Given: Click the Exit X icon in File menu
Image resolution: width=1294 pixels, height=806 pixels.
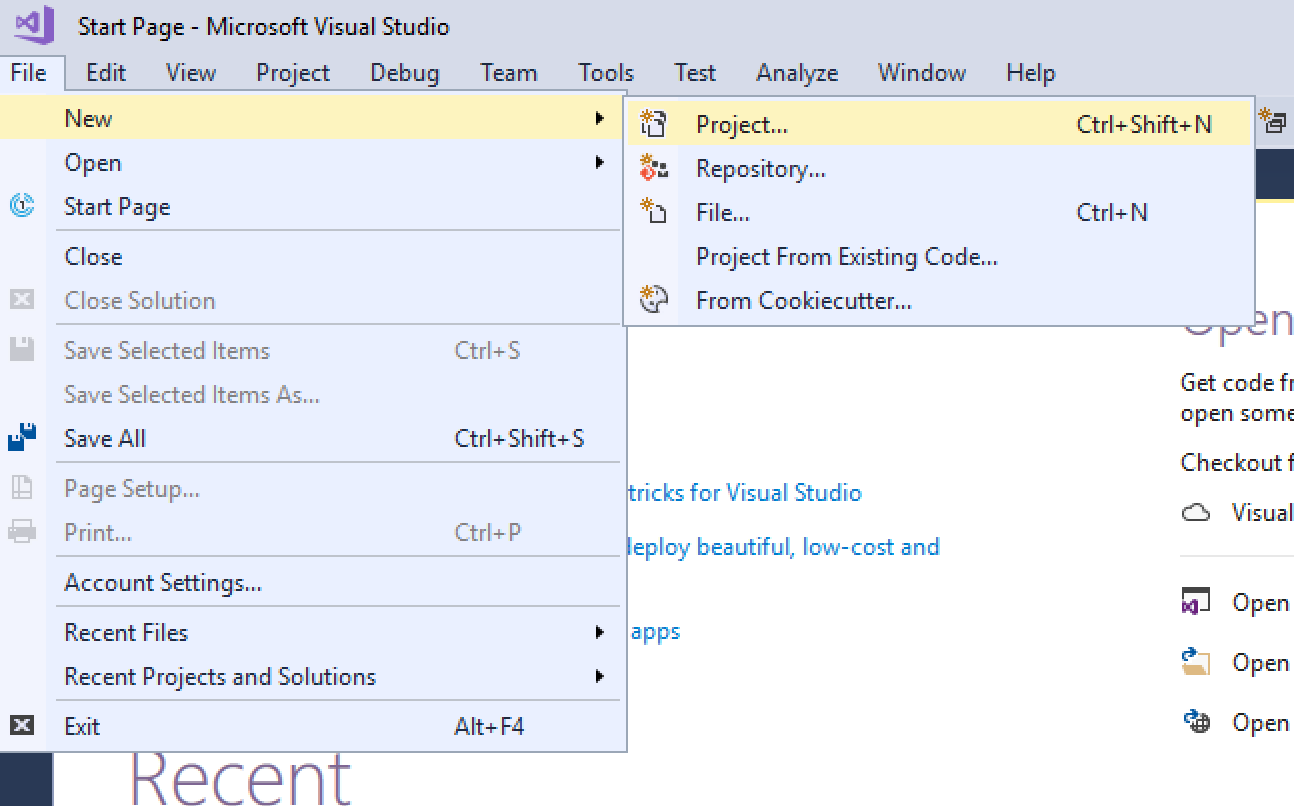Looking at the screenshot, I should (22, 726).
